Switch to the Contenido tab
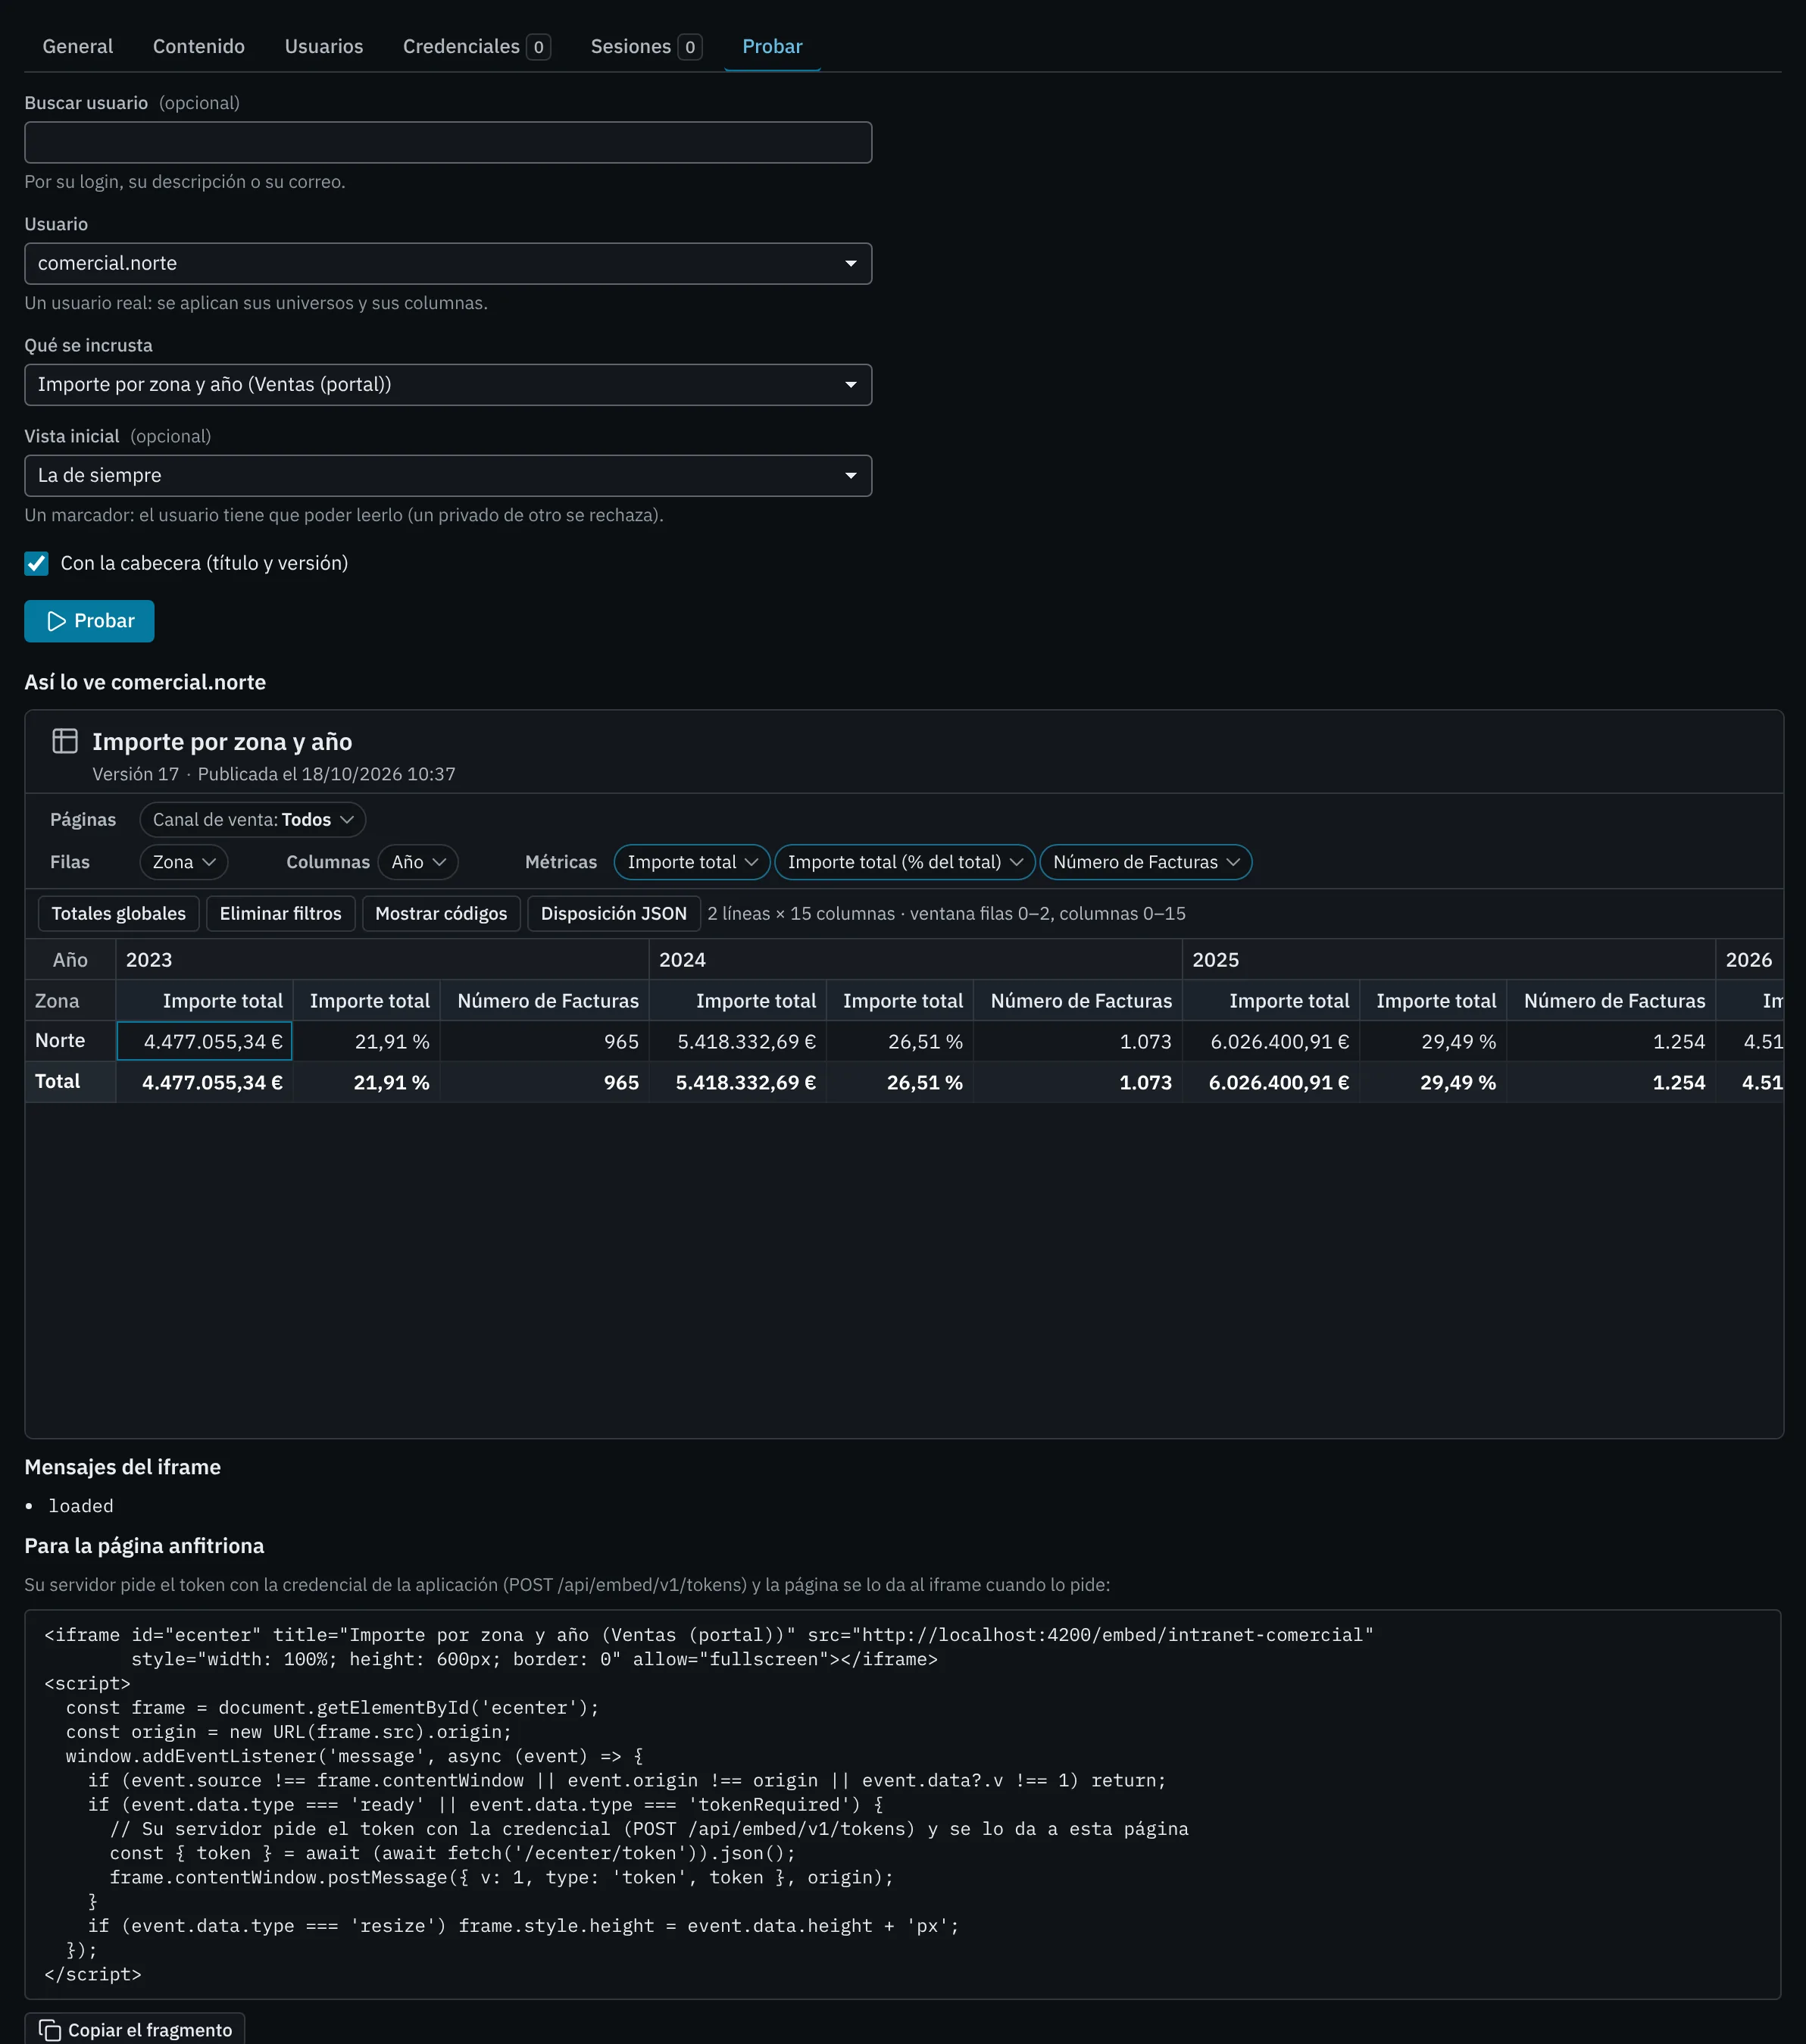This screenshot has height=2044, width=1806. point(199,46)
